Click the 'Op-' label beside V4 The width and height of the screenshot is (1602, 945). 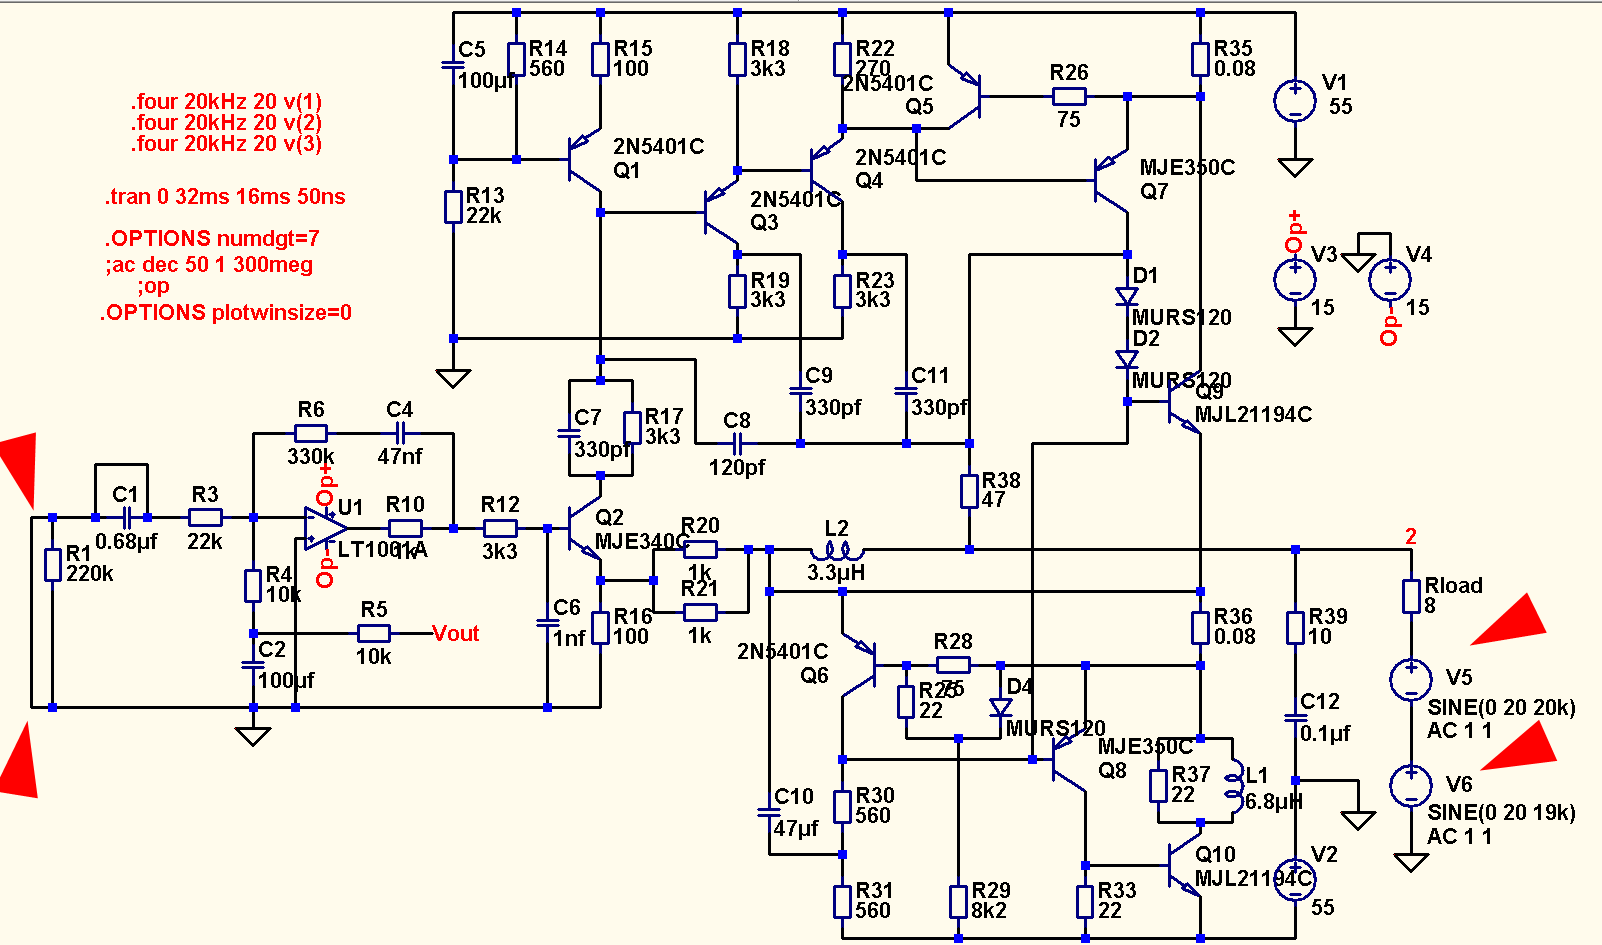point(1390,328)
